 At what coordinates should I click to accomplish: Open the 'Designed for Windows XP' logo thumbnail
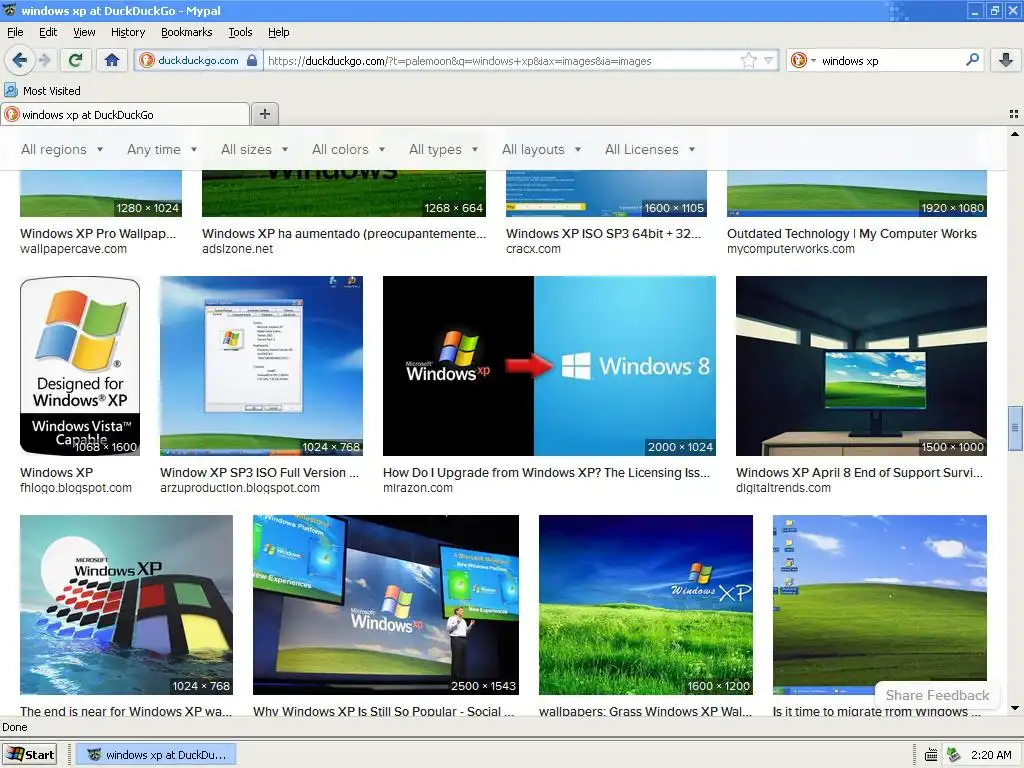80,366
